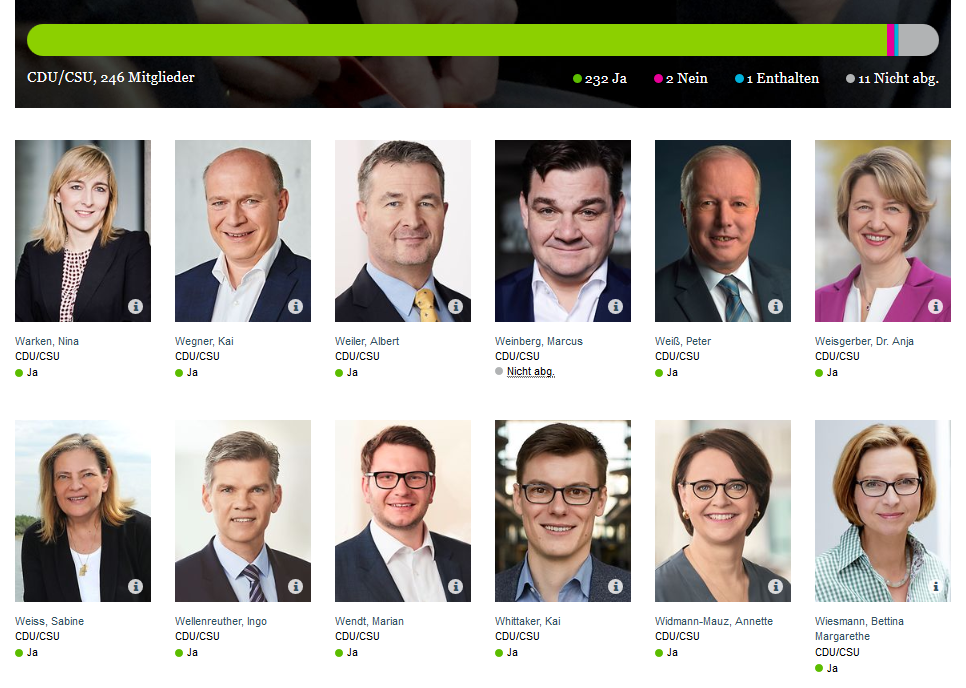Click the 11 Nicht abg. legend entry
Viewport: 966px width, 688px height.
point(892,79)
